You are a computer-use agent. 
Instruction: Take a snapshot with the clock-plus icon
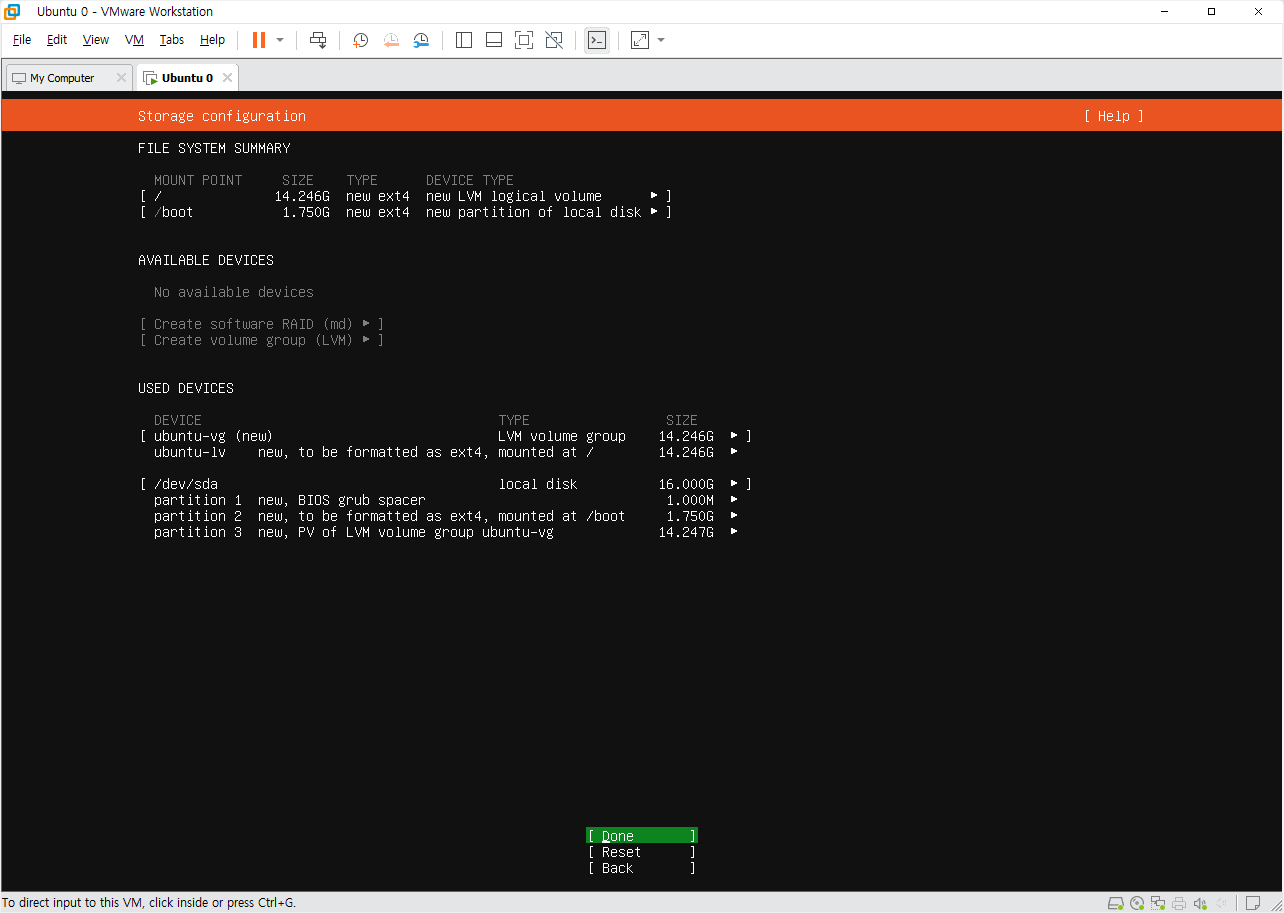361,40
